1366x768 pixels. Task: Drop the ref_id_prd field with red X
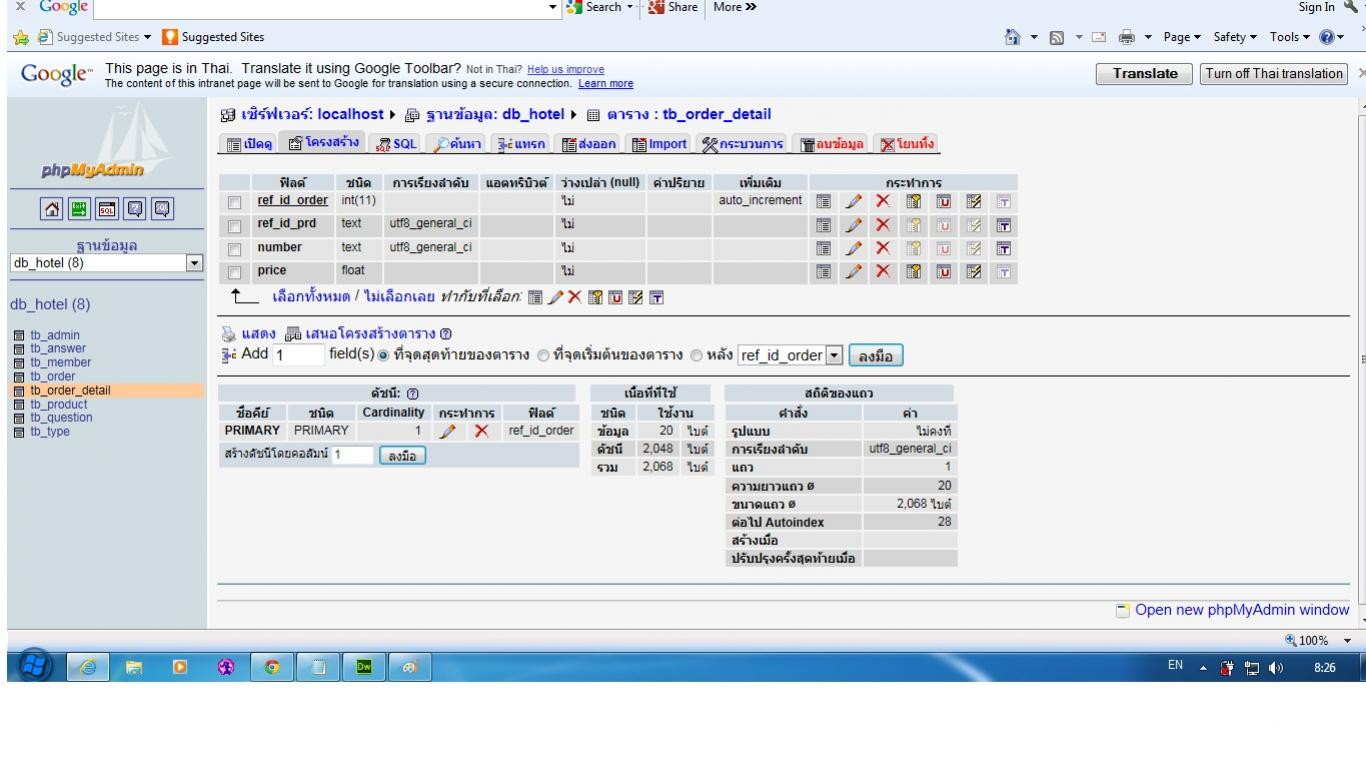tap(883, 224)
